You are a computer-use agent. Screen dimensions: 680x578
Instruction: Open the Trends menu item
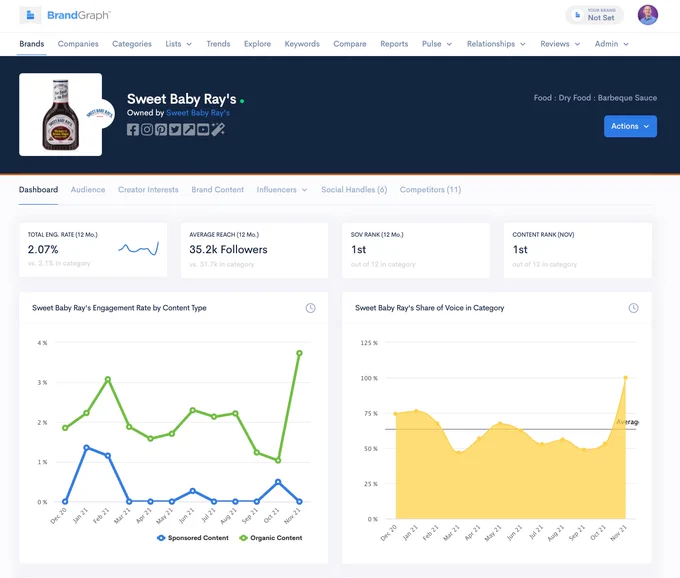click(218, 44)
